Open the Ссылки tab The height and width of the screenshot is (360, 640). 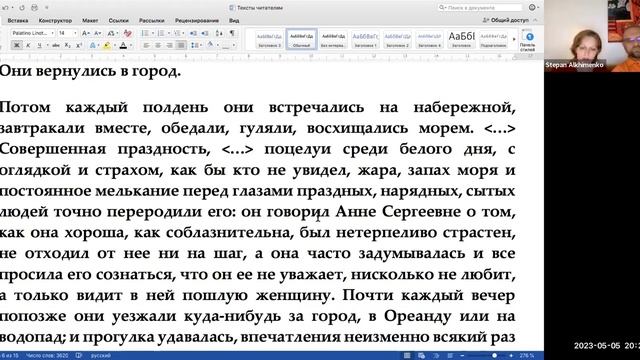click(x=118, y=20)
